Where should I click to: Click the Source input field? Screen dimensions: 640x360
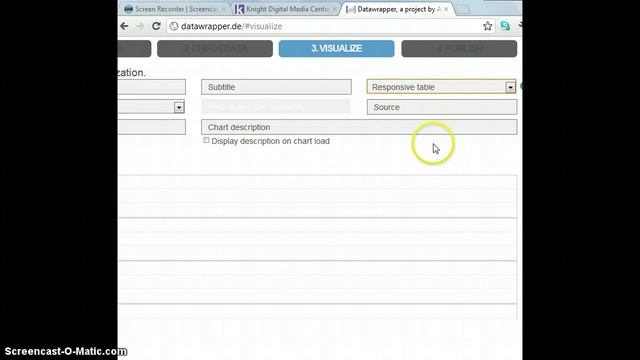tap(442, 107)
